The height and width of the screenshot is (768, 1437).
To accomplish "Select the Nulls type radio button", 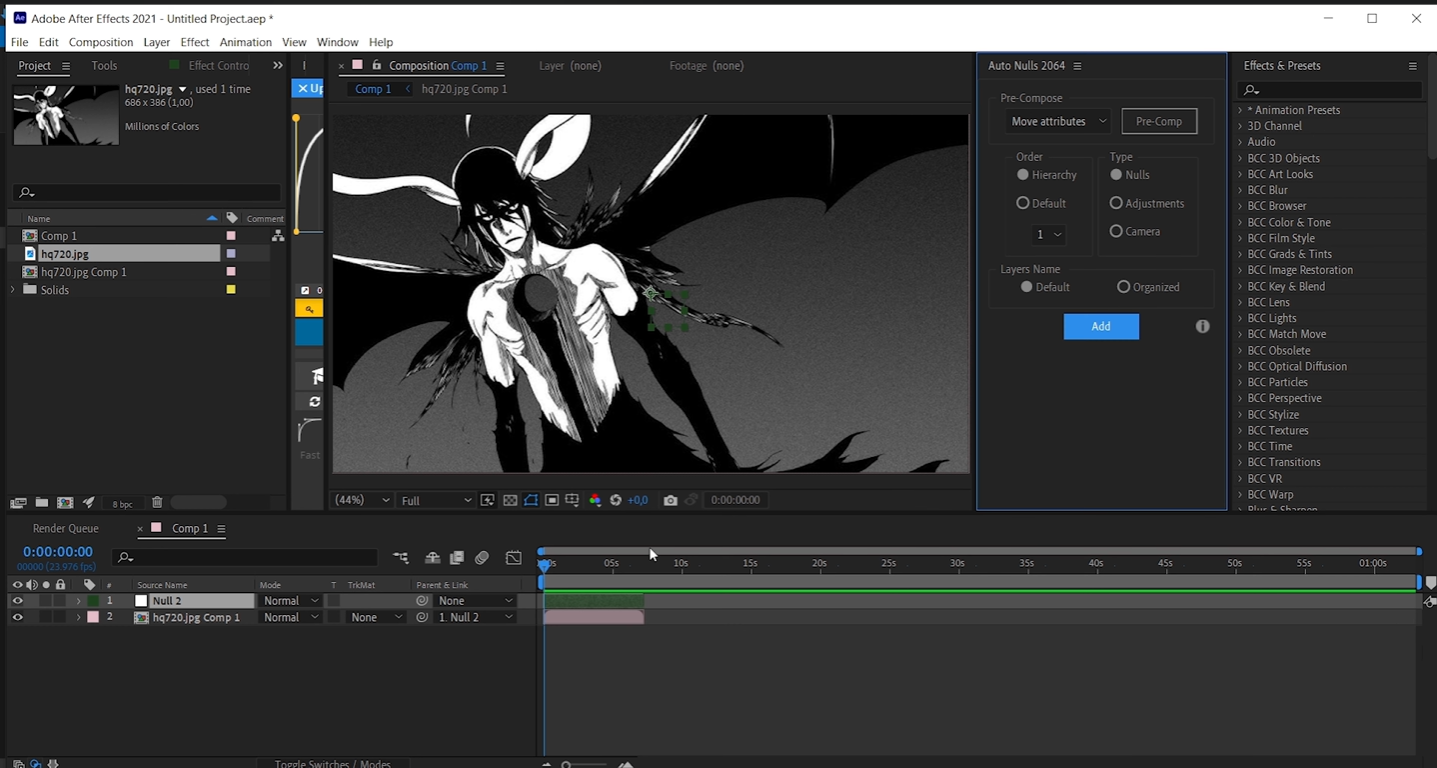I will click(x=1116, y=175).
